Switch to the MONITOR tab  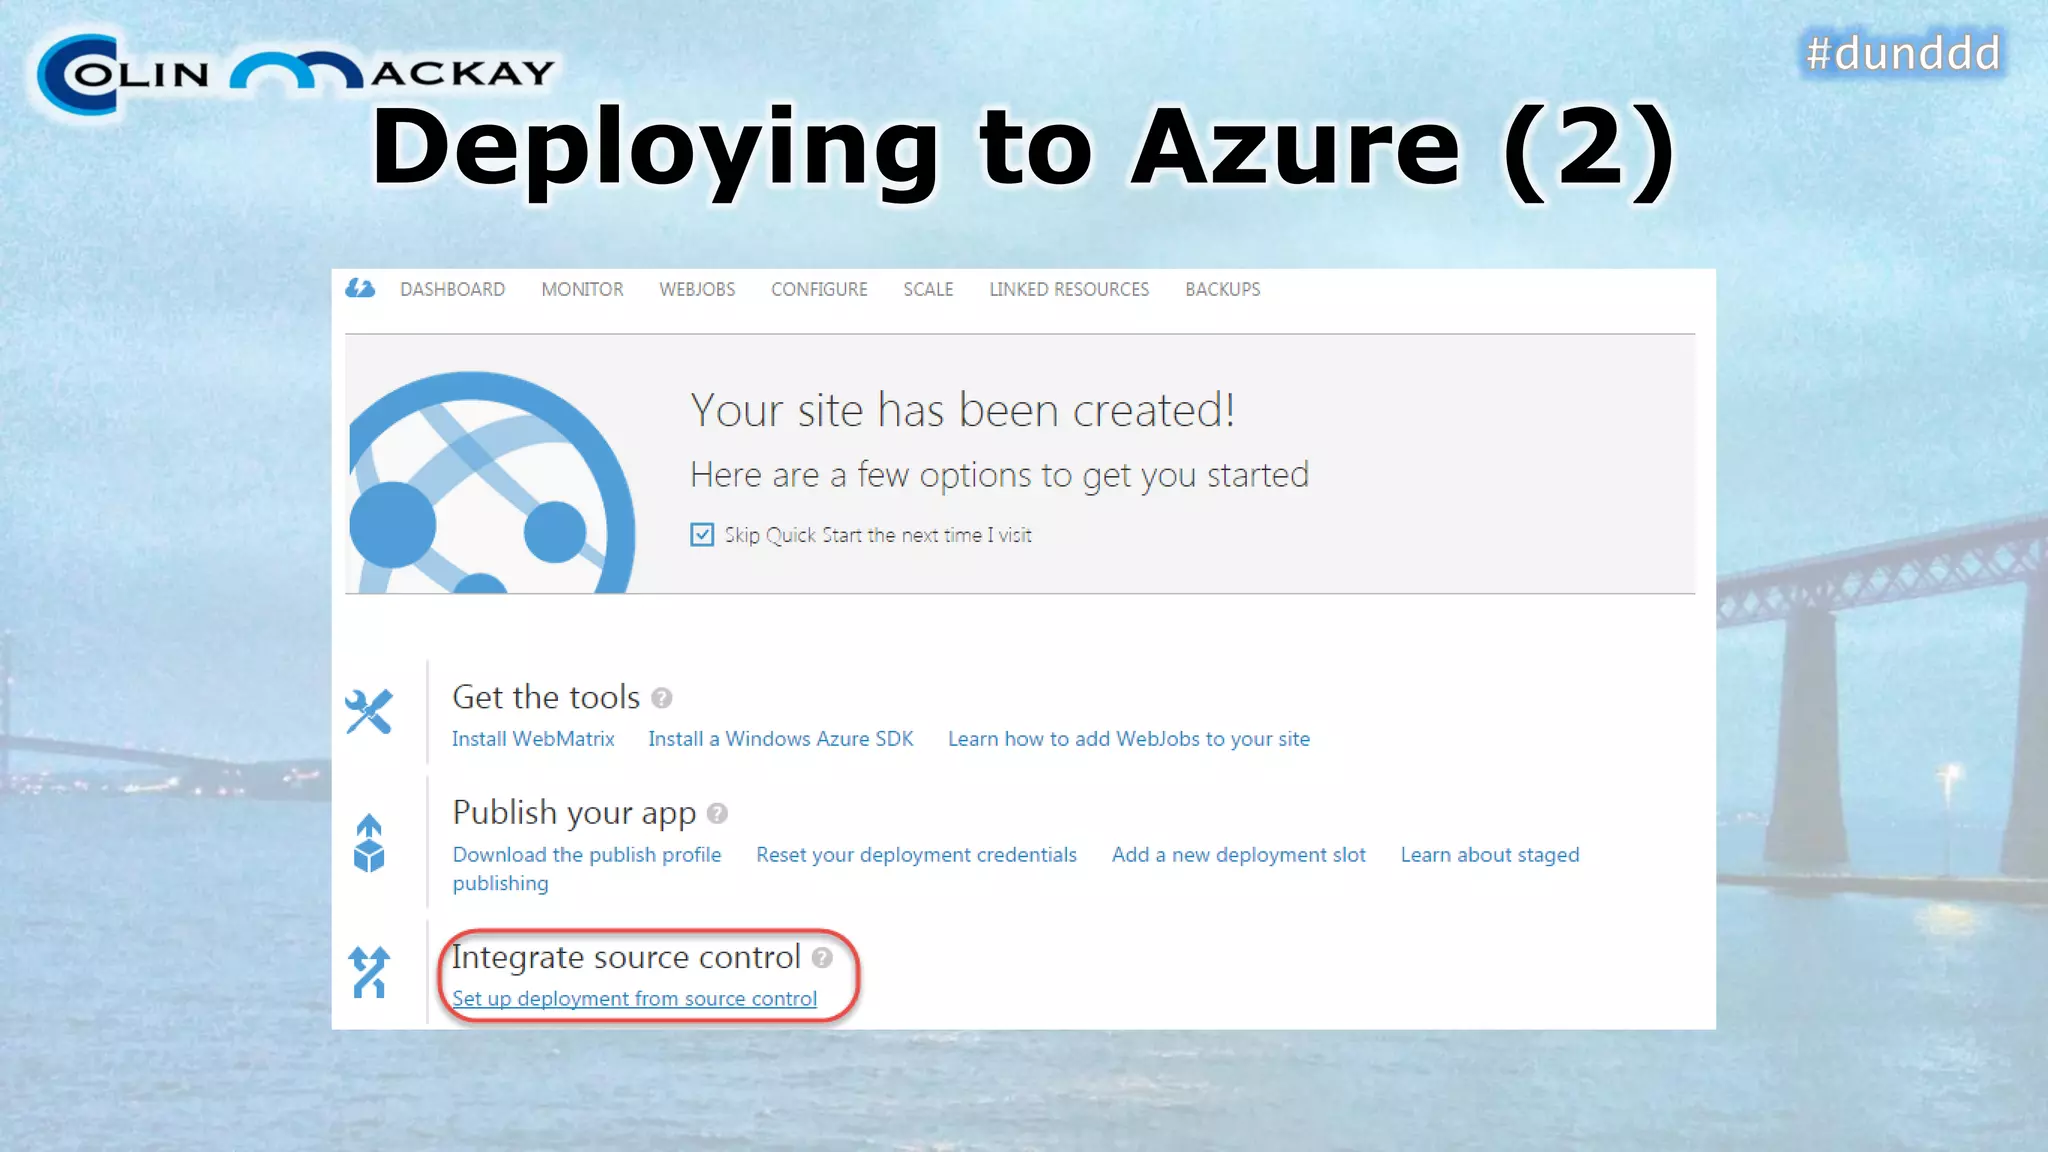pyautogui.click(x=582, y=289)
